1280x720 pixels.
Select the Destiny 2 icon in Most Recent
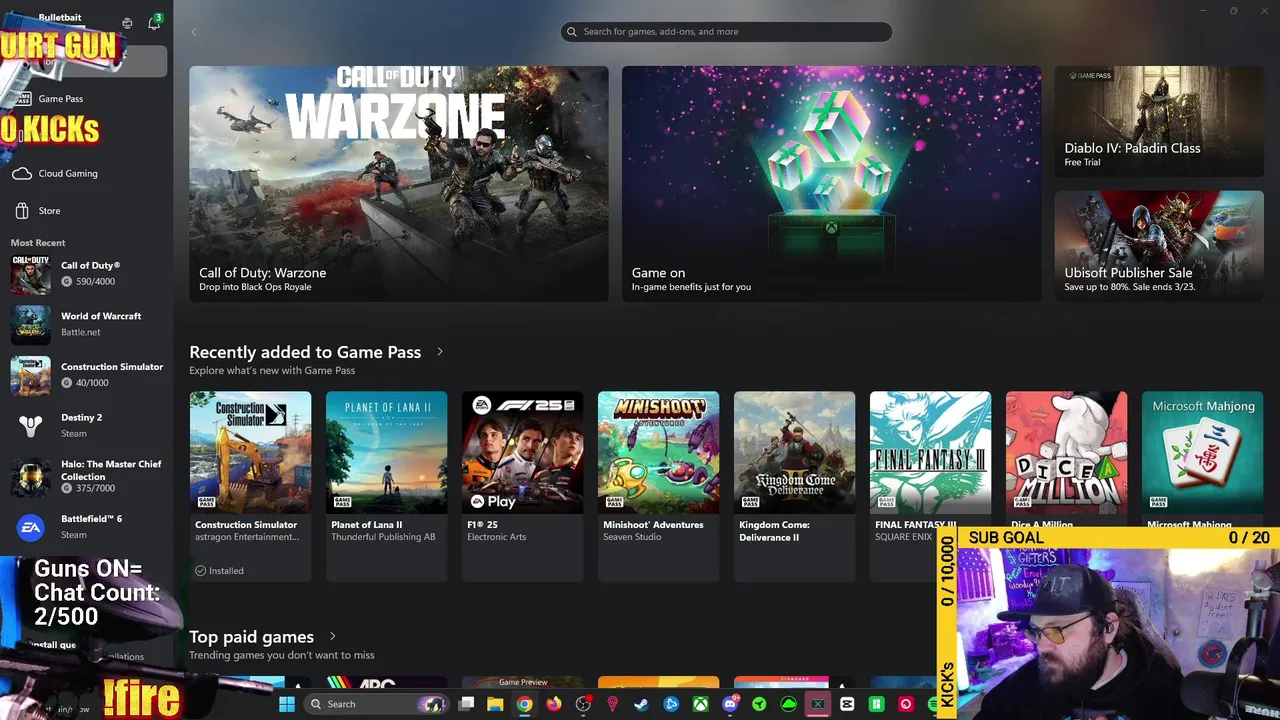click(x=30, y=426)
